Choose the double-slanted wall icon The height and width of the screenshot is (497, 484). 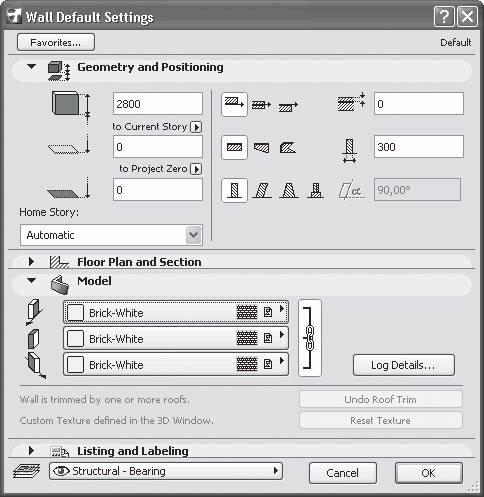pyautogui.click(x=289, y=191)
